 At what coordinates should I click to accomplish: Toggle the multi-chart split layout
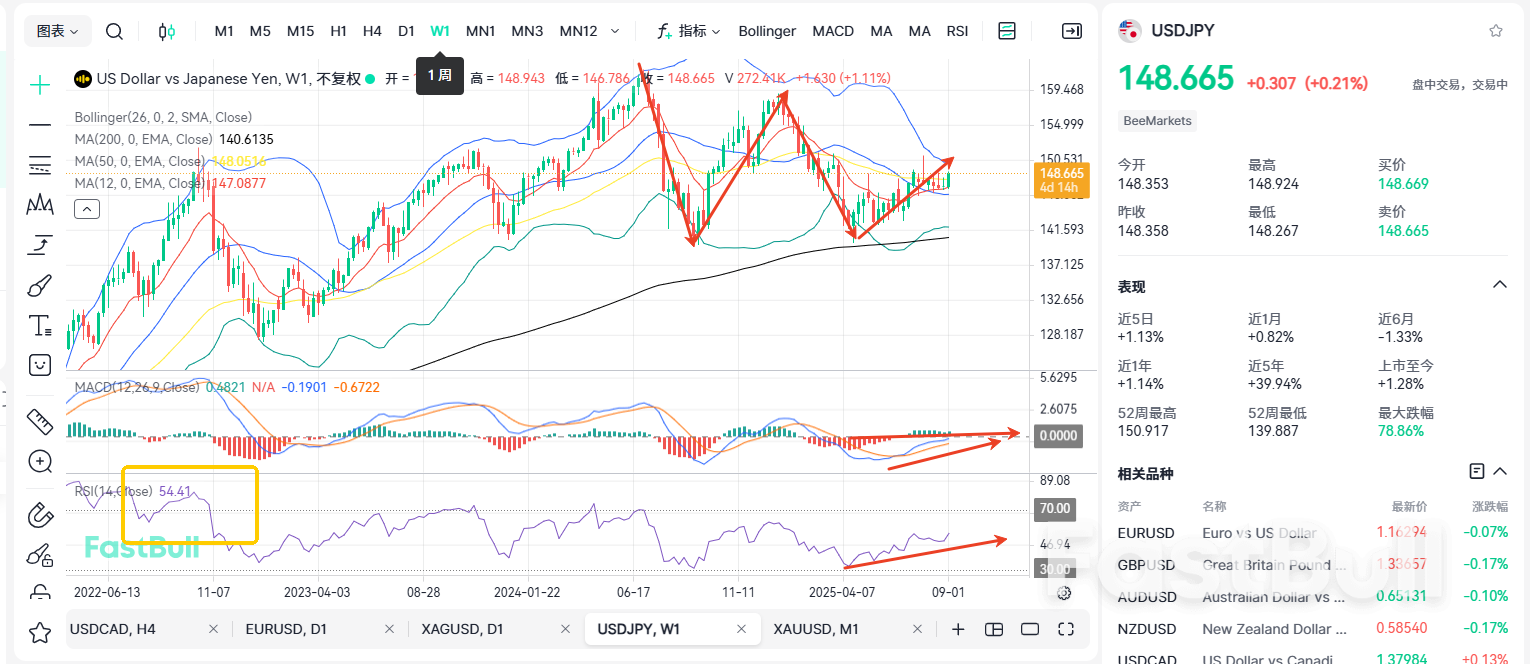tap(993, 628)
